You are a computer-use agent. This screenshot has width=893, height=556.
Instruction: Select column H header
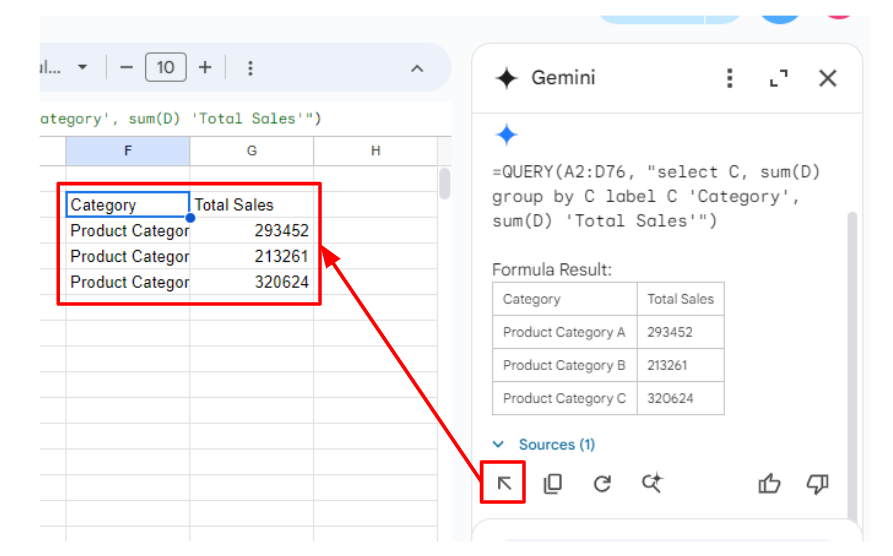tap(375, 151)
